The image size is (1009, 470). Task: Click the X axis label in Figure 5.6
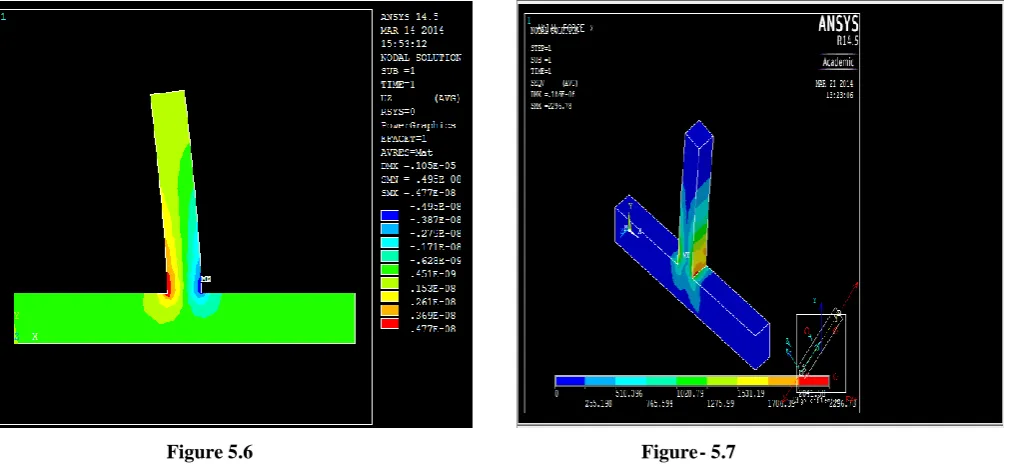[35, 337]
